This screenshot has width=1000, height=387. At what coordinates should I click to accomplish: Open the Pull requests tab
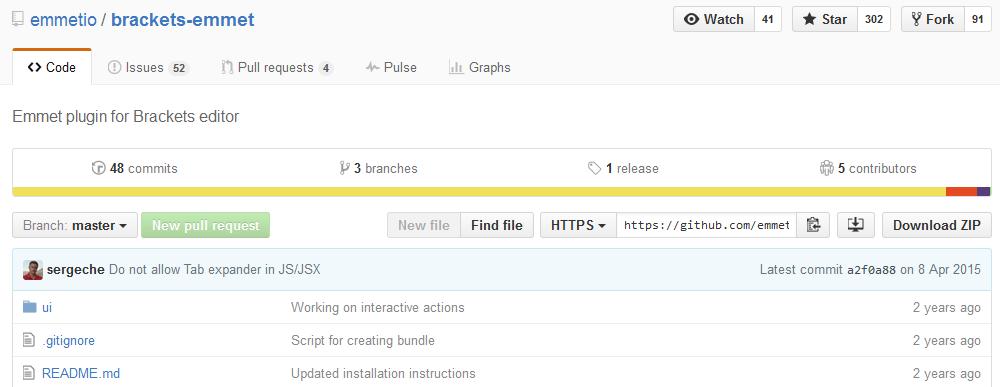[277, 67]
